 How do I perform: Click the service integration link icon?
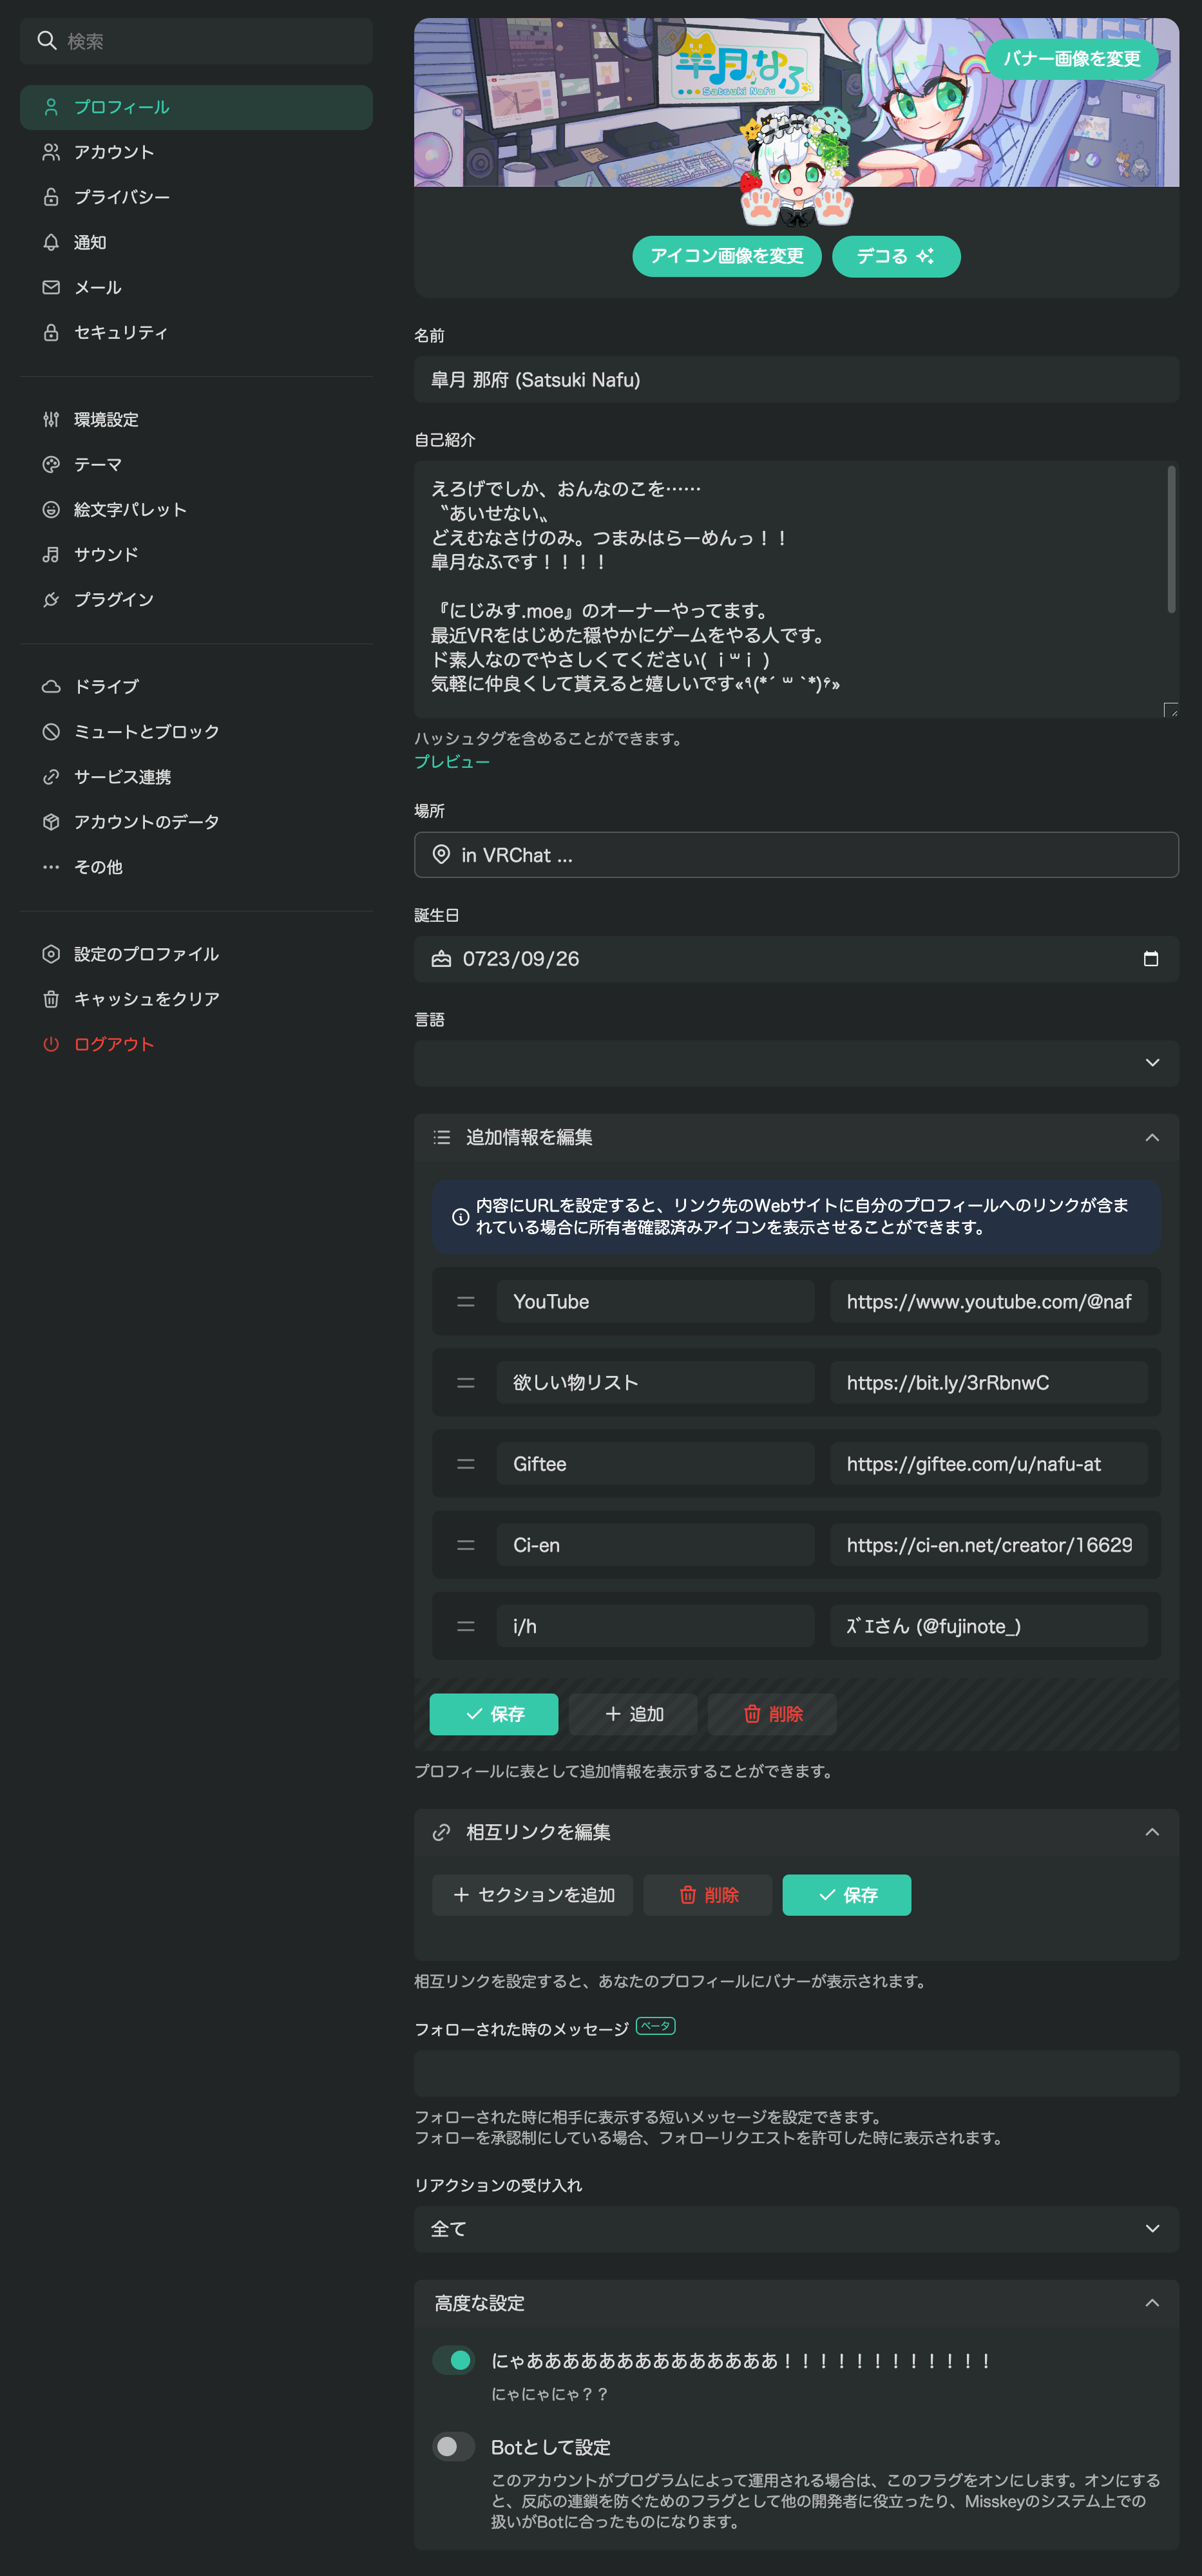51,776
